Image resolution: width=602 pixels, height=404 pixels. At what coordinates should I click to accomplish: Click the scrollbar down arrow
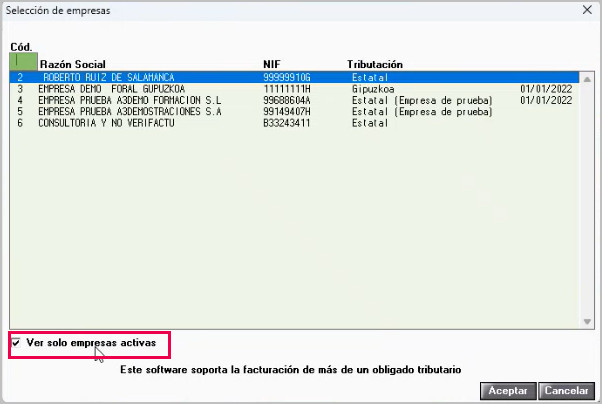point(587,321)
